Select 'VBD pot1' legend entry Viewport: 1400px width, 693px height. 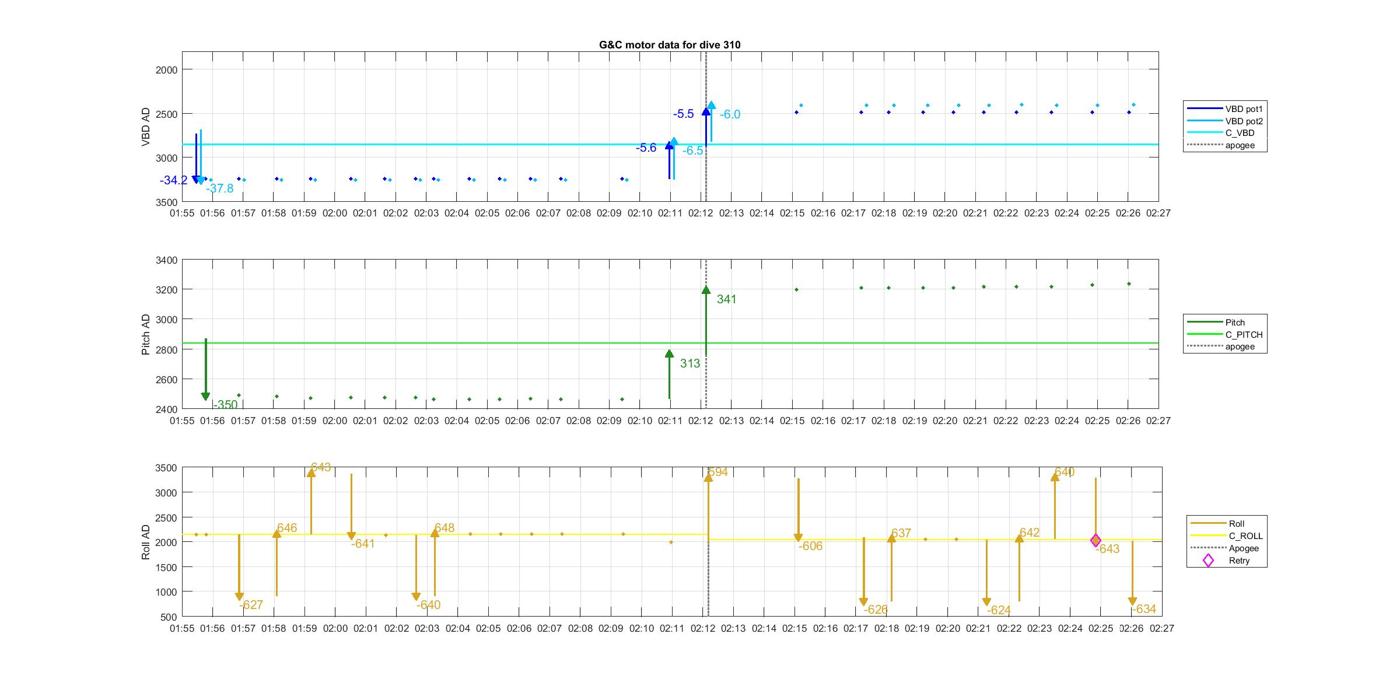1225,108
